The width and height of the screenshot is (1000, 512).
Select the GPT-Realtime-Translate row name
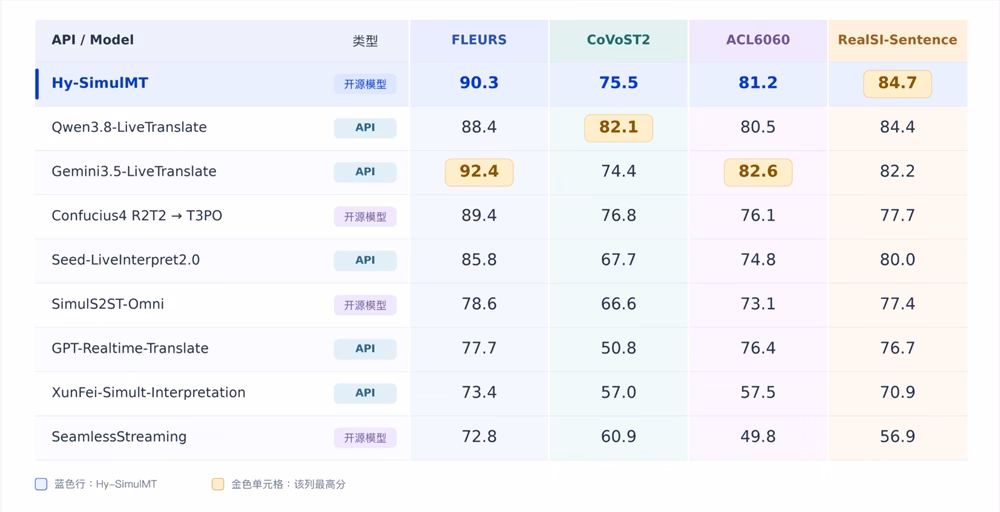click(130, 348)
